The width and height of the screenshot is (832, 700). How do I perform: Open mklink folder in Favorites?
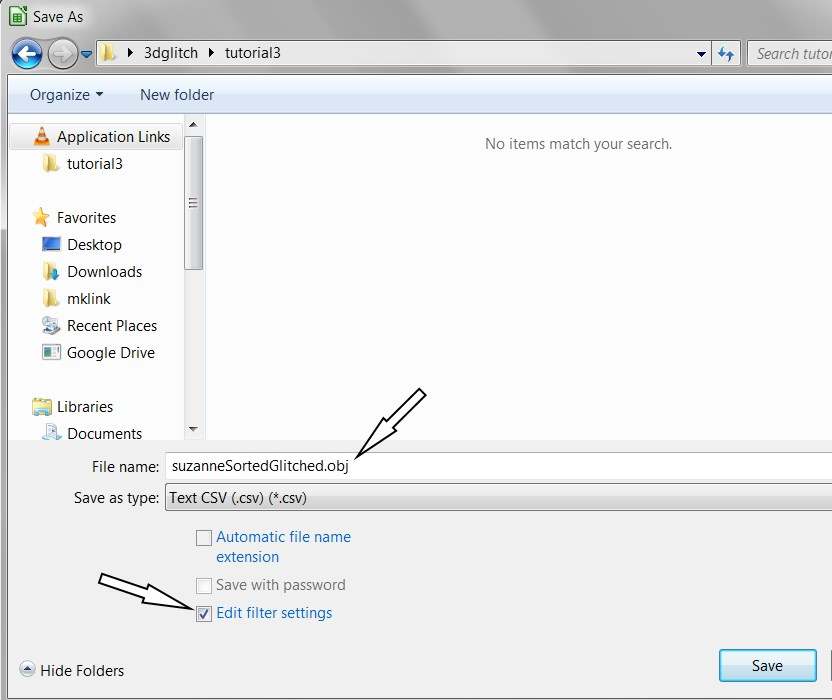[x=89, y=299]
